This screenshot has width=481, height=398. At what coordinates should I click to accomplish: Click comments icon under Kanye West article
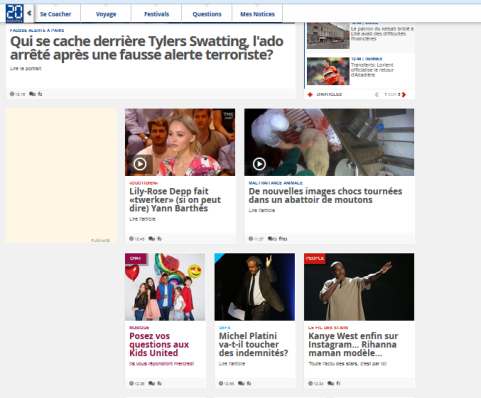point(331,383)
